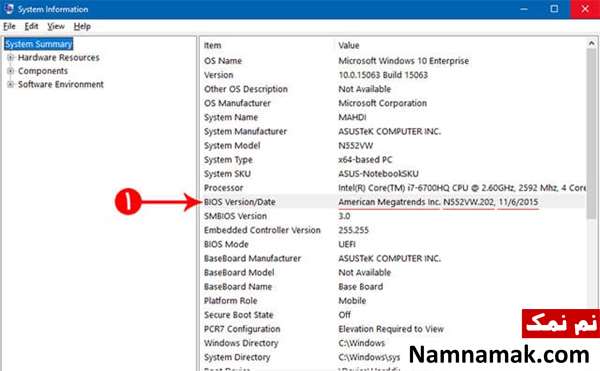Open the Help menu

[x=82, y=26]
